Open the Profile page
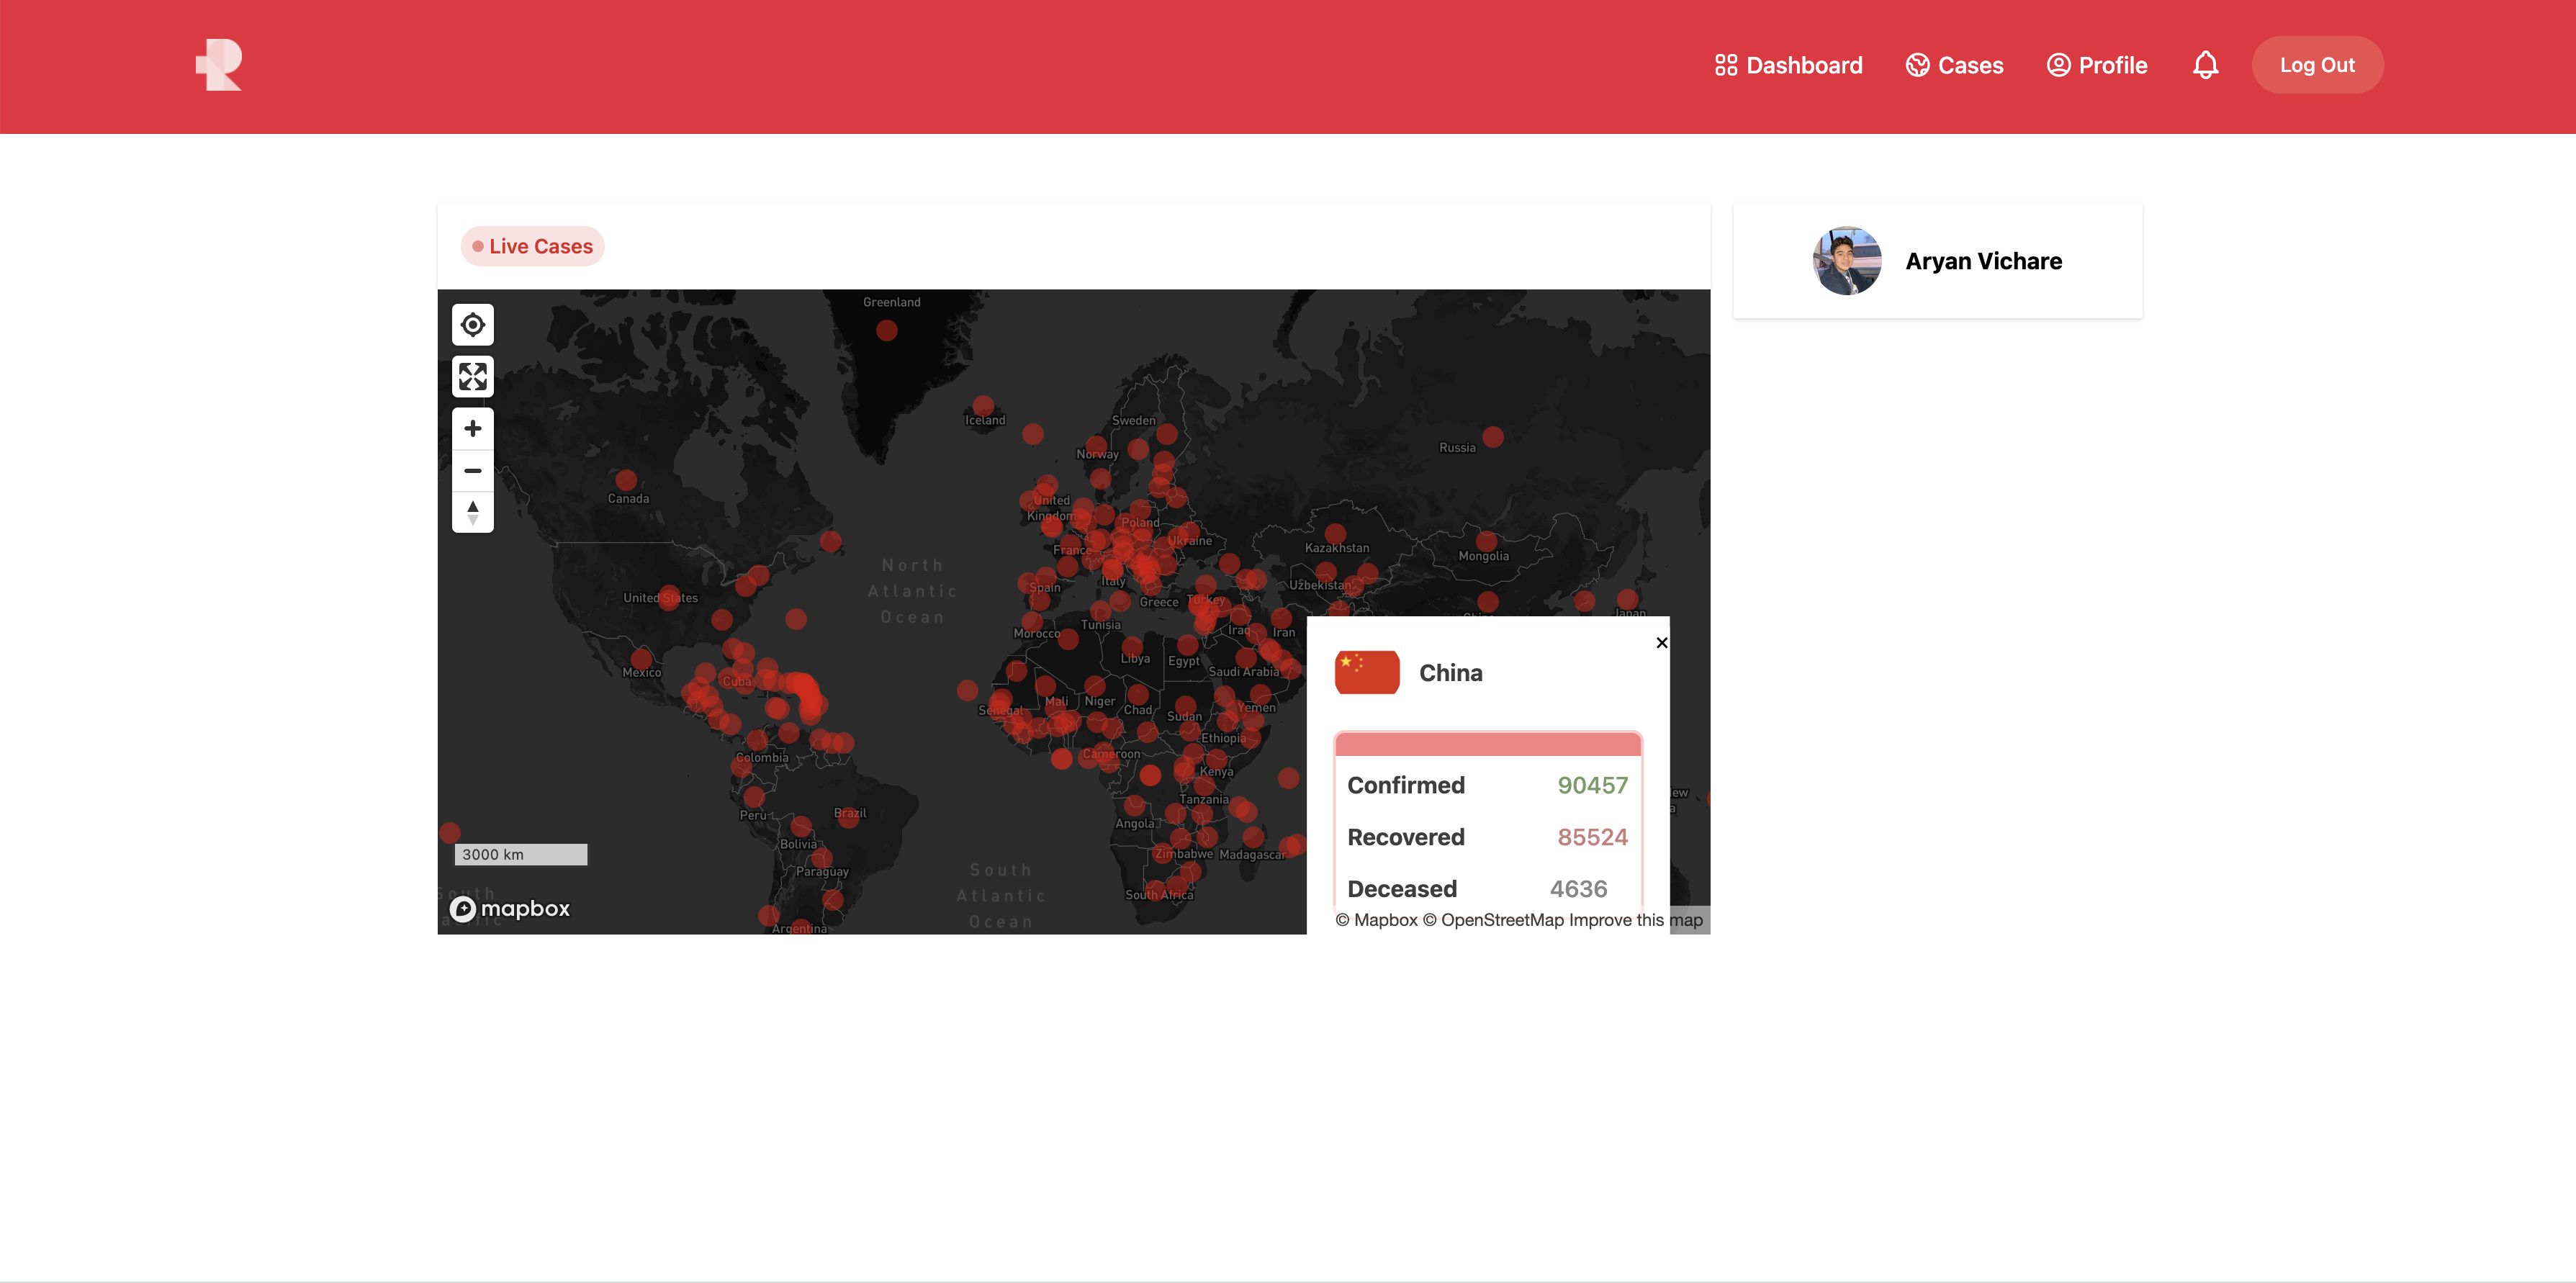2576x1283 pixels. click(2096, 65)
